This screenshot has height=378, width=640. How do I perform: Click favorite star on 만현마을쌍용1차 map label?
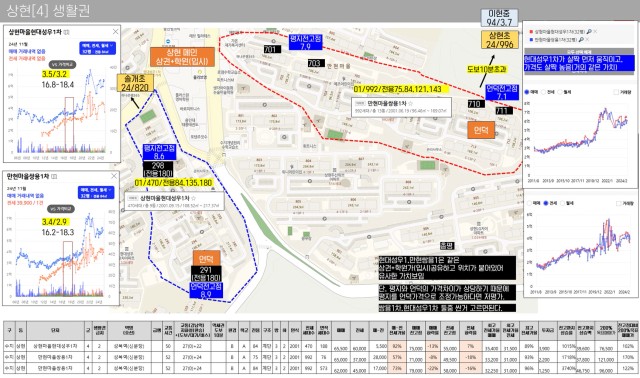411,104
